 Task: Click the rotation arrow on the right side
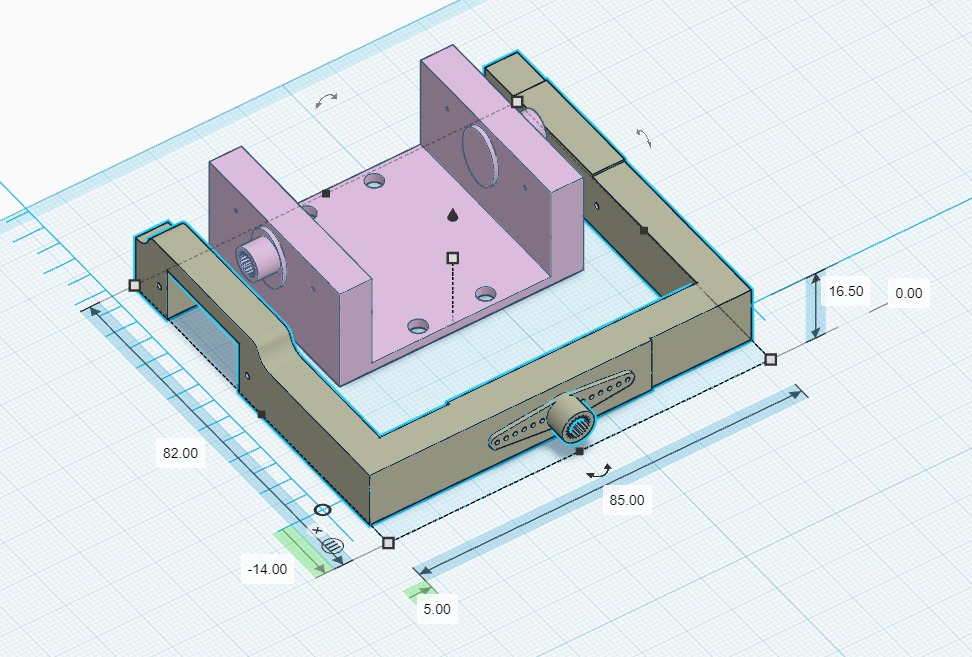tap(644, 138)
